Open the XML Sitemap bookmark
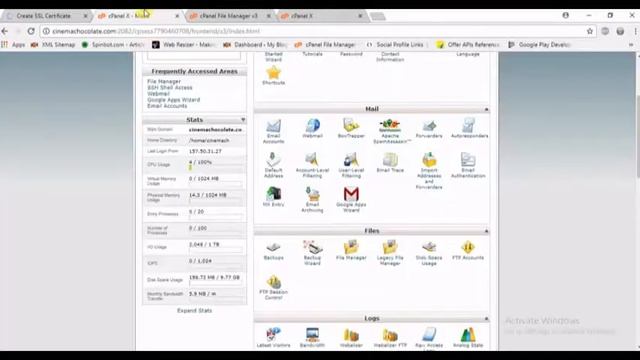Screen dimensions: 640x360 (x=53, y=44)
